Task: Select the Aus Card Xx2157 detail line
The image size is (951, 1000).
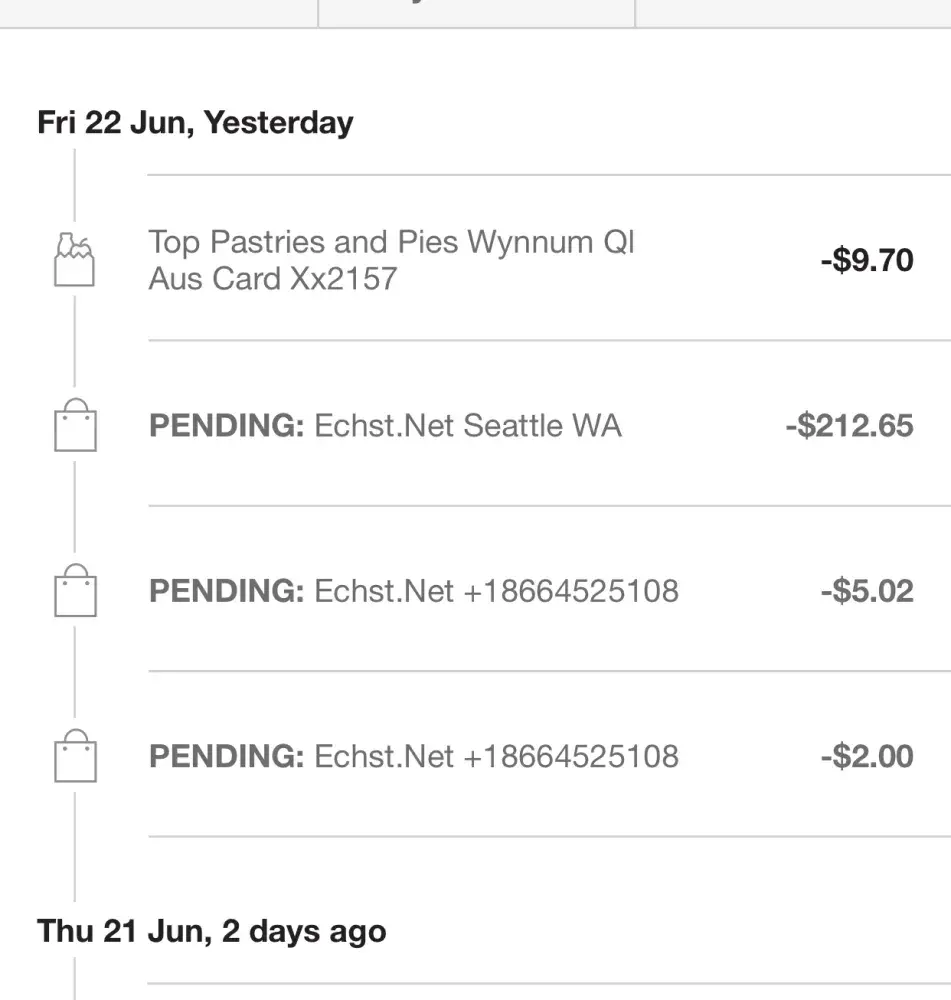Action: click(273, 278)
